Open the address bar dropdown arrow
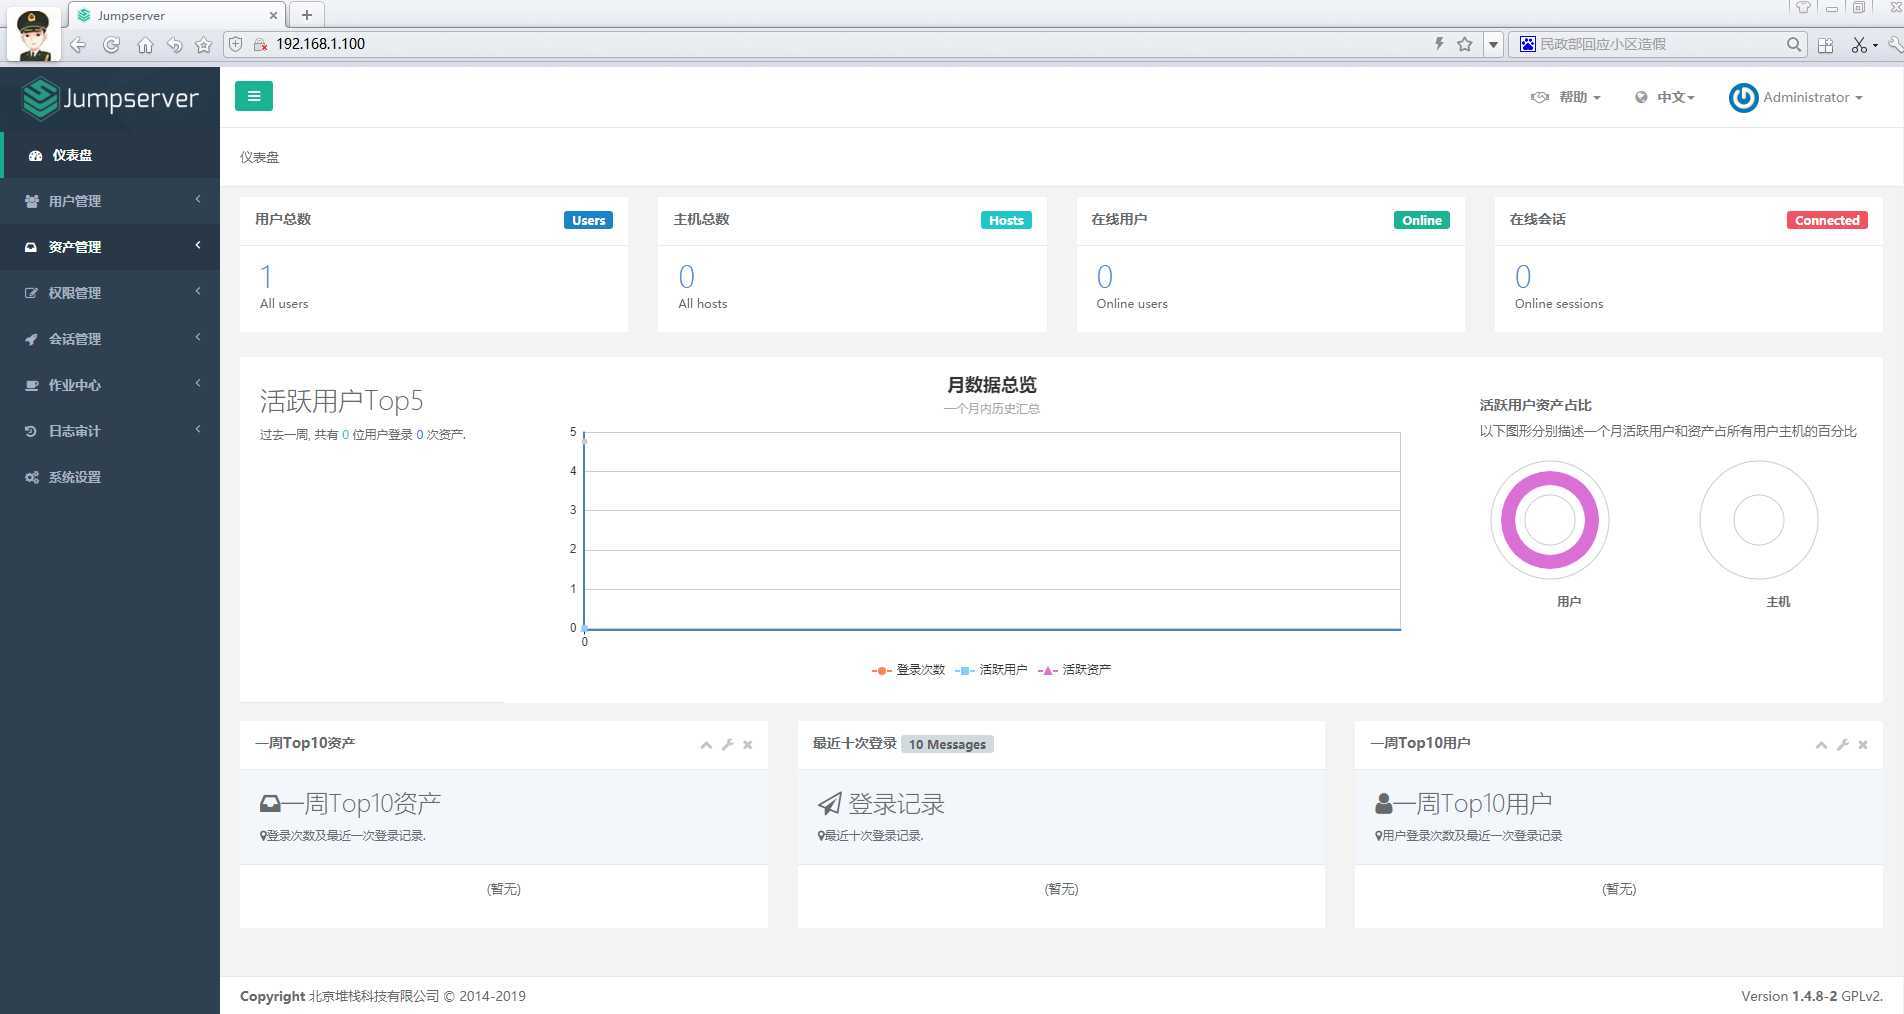1904x1014 pixels. click(x=1493, y=44)
